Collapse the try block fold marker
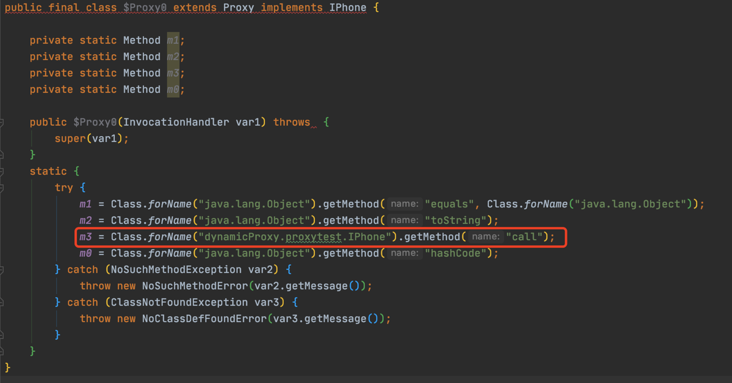Image resolution: width=732 pixels, height=383 pixels. tap(1, 188)
